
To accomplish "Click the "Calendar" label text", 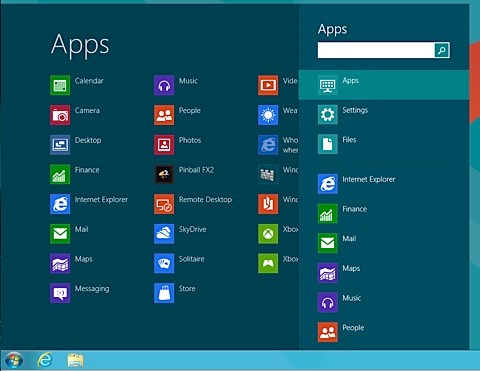I will click(x=89, y=81).
